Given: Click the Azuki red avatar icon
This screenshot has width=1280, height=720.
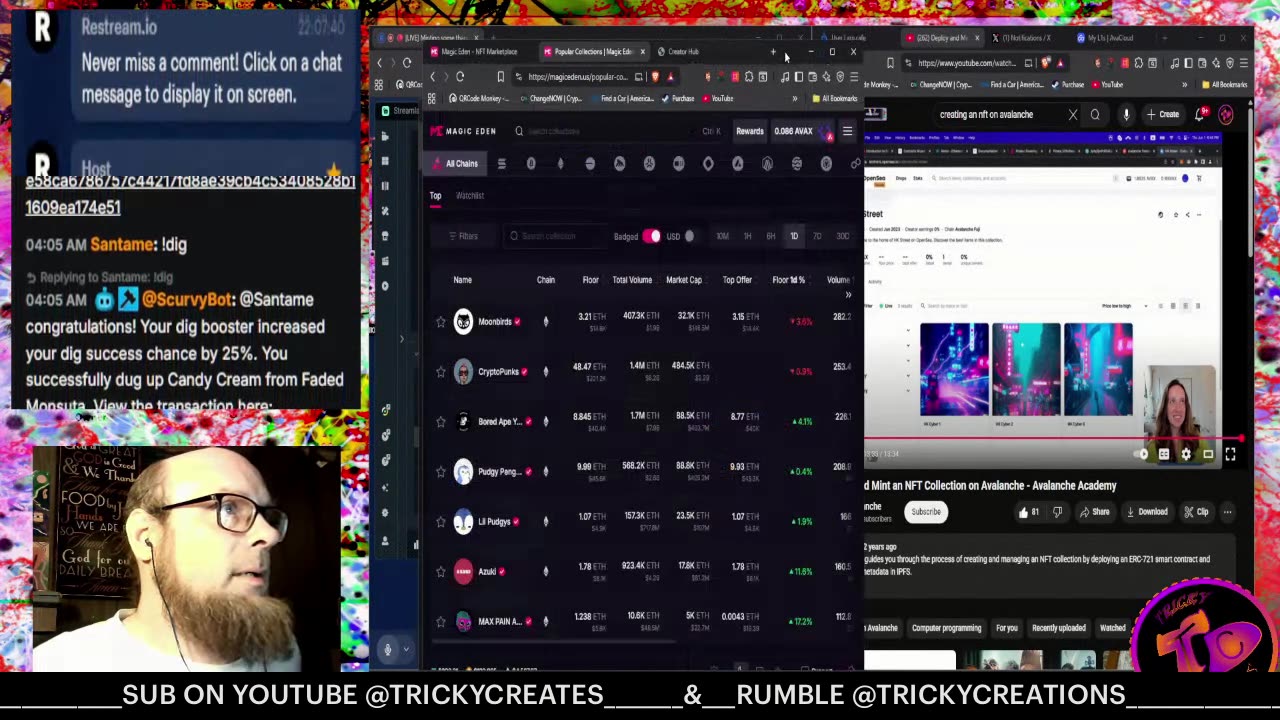Looking at the screenshot, I should tap(463, 572).
